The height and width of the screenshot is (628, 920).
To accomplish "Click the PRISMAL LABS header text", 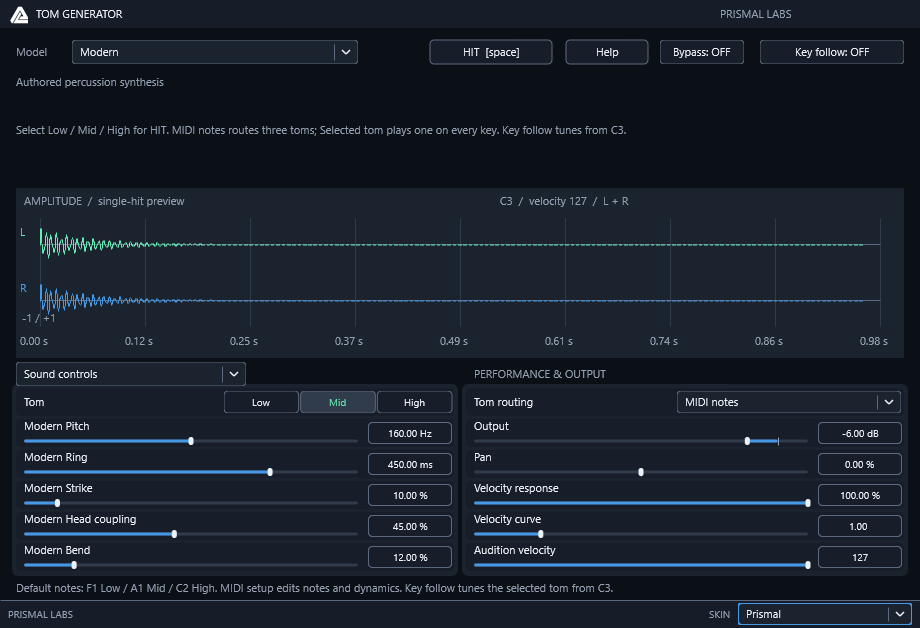I will [x=755, y=14].
